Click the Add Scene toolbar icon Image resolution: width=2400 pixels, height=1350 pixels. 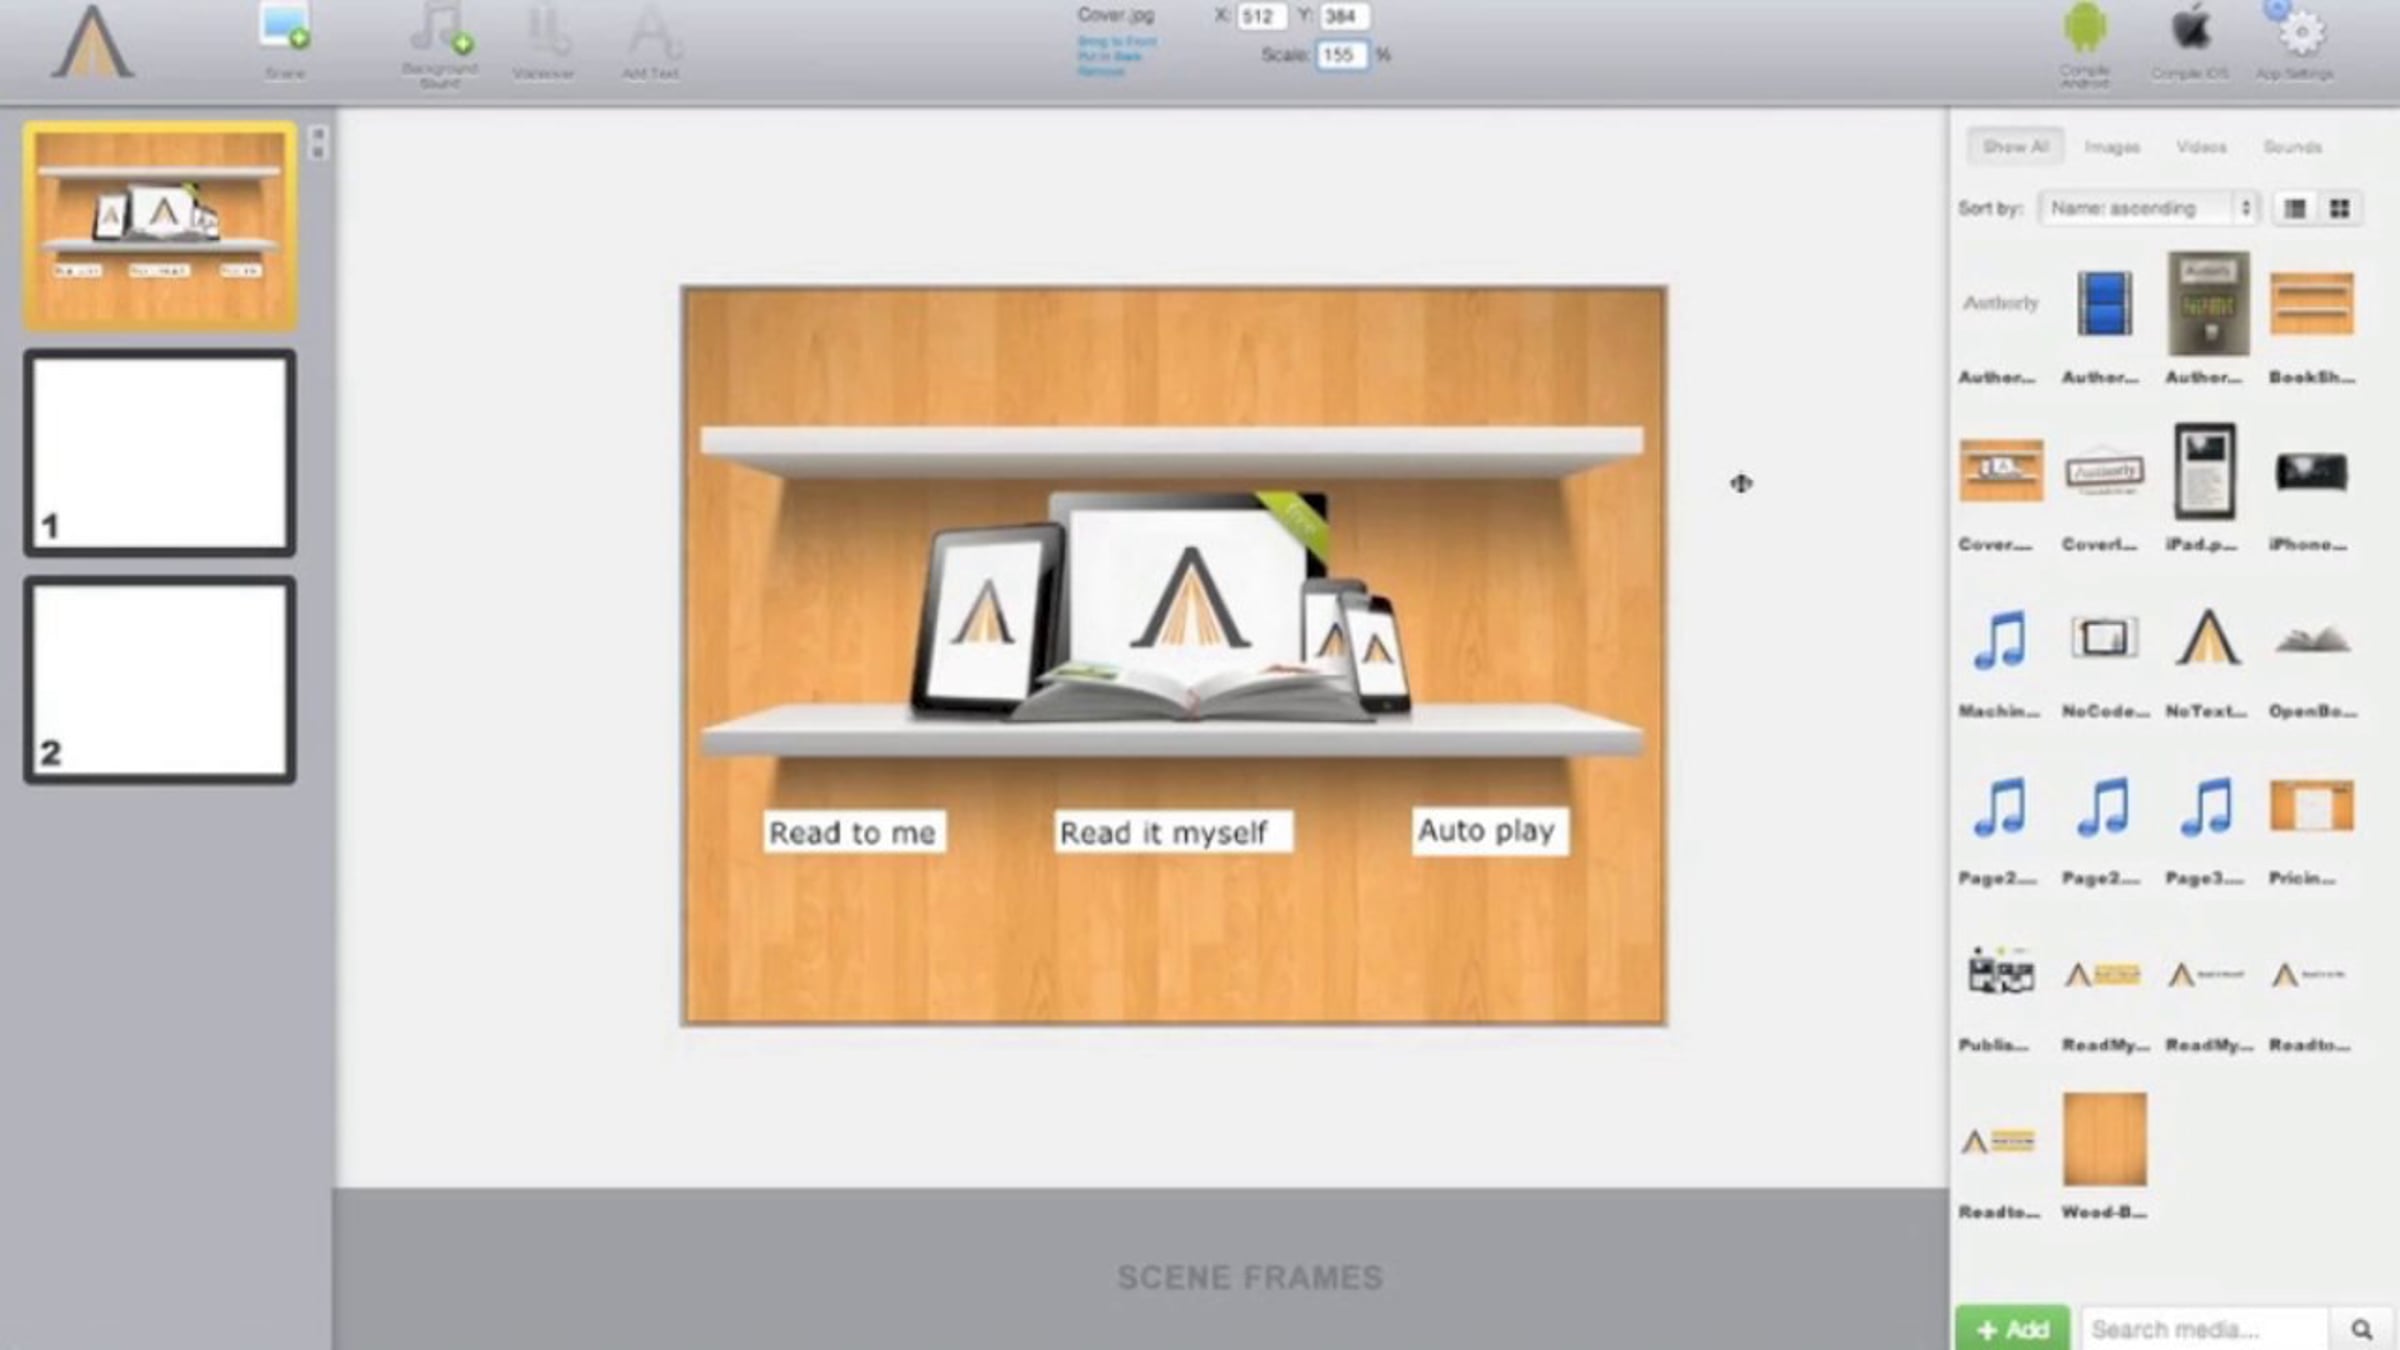(285, 30)
